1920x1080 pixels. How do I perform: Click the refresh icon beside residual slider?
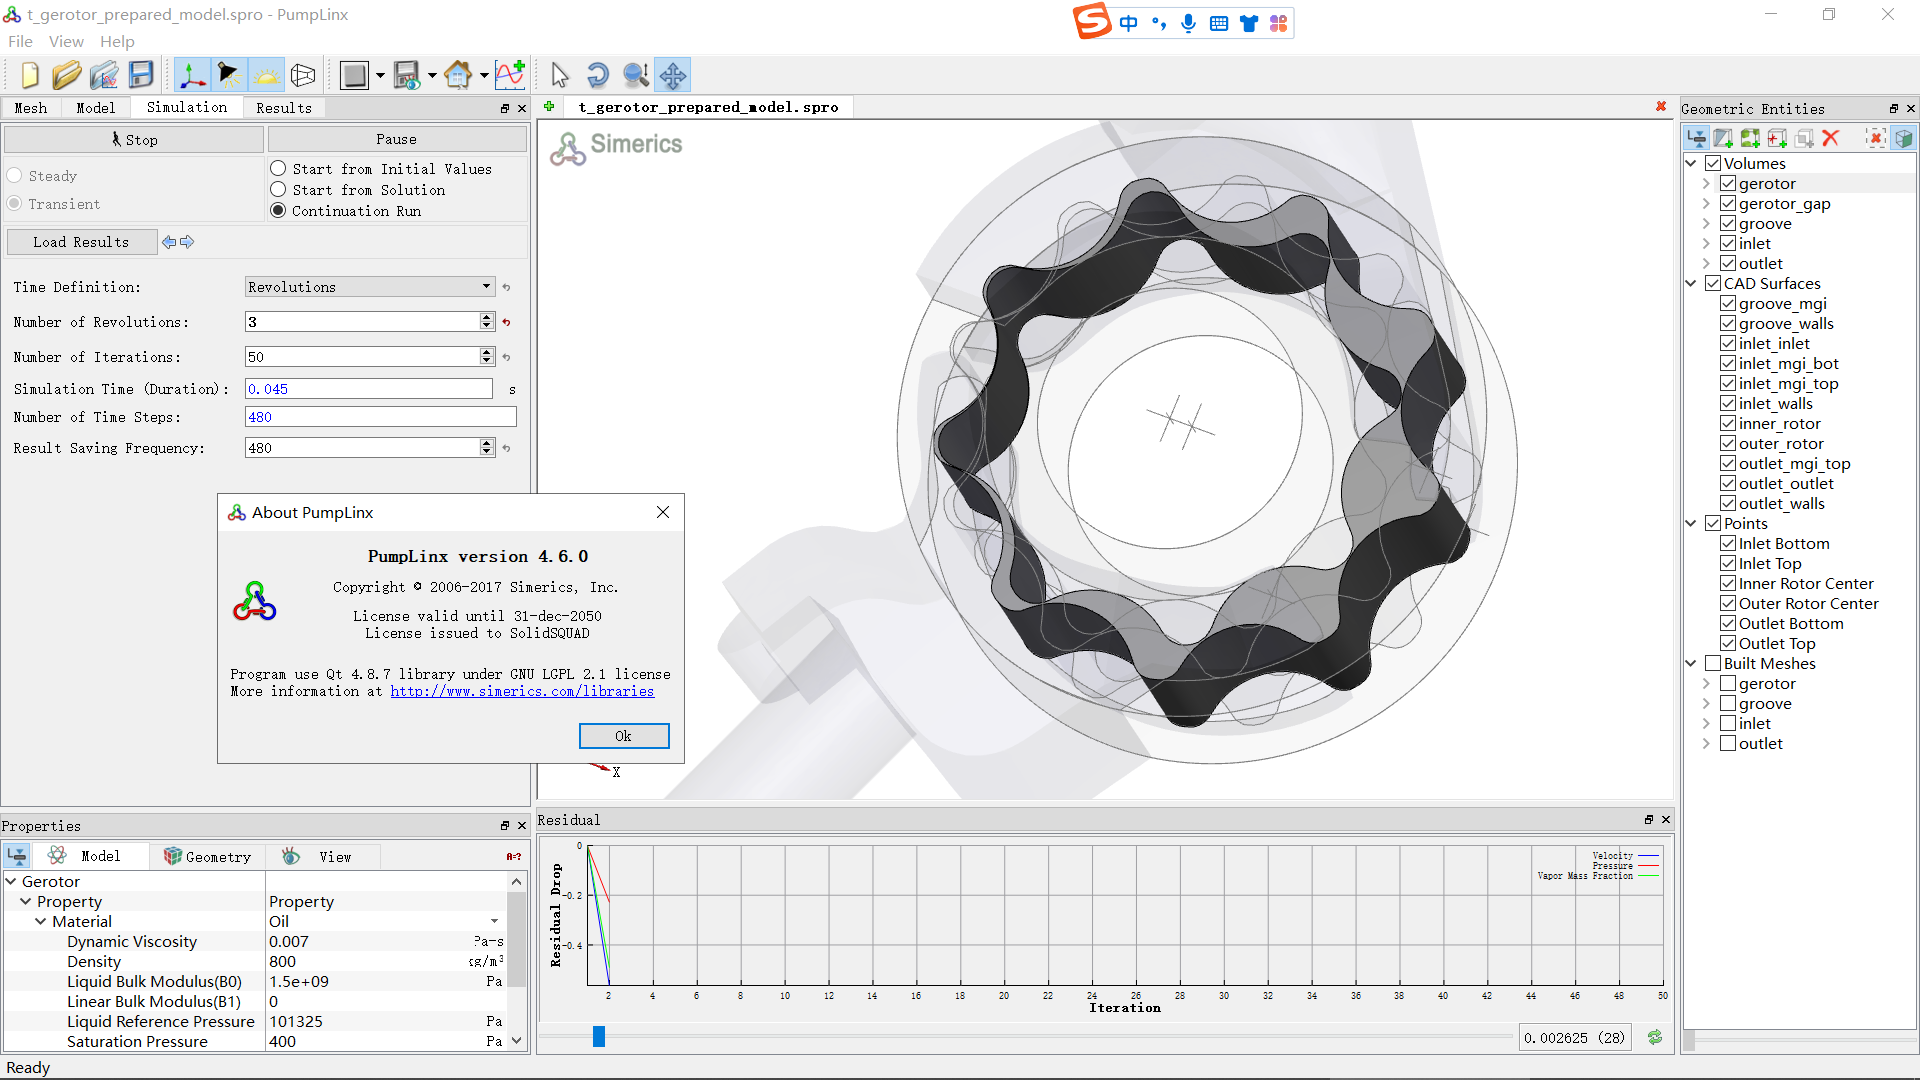[1655, 1037]
